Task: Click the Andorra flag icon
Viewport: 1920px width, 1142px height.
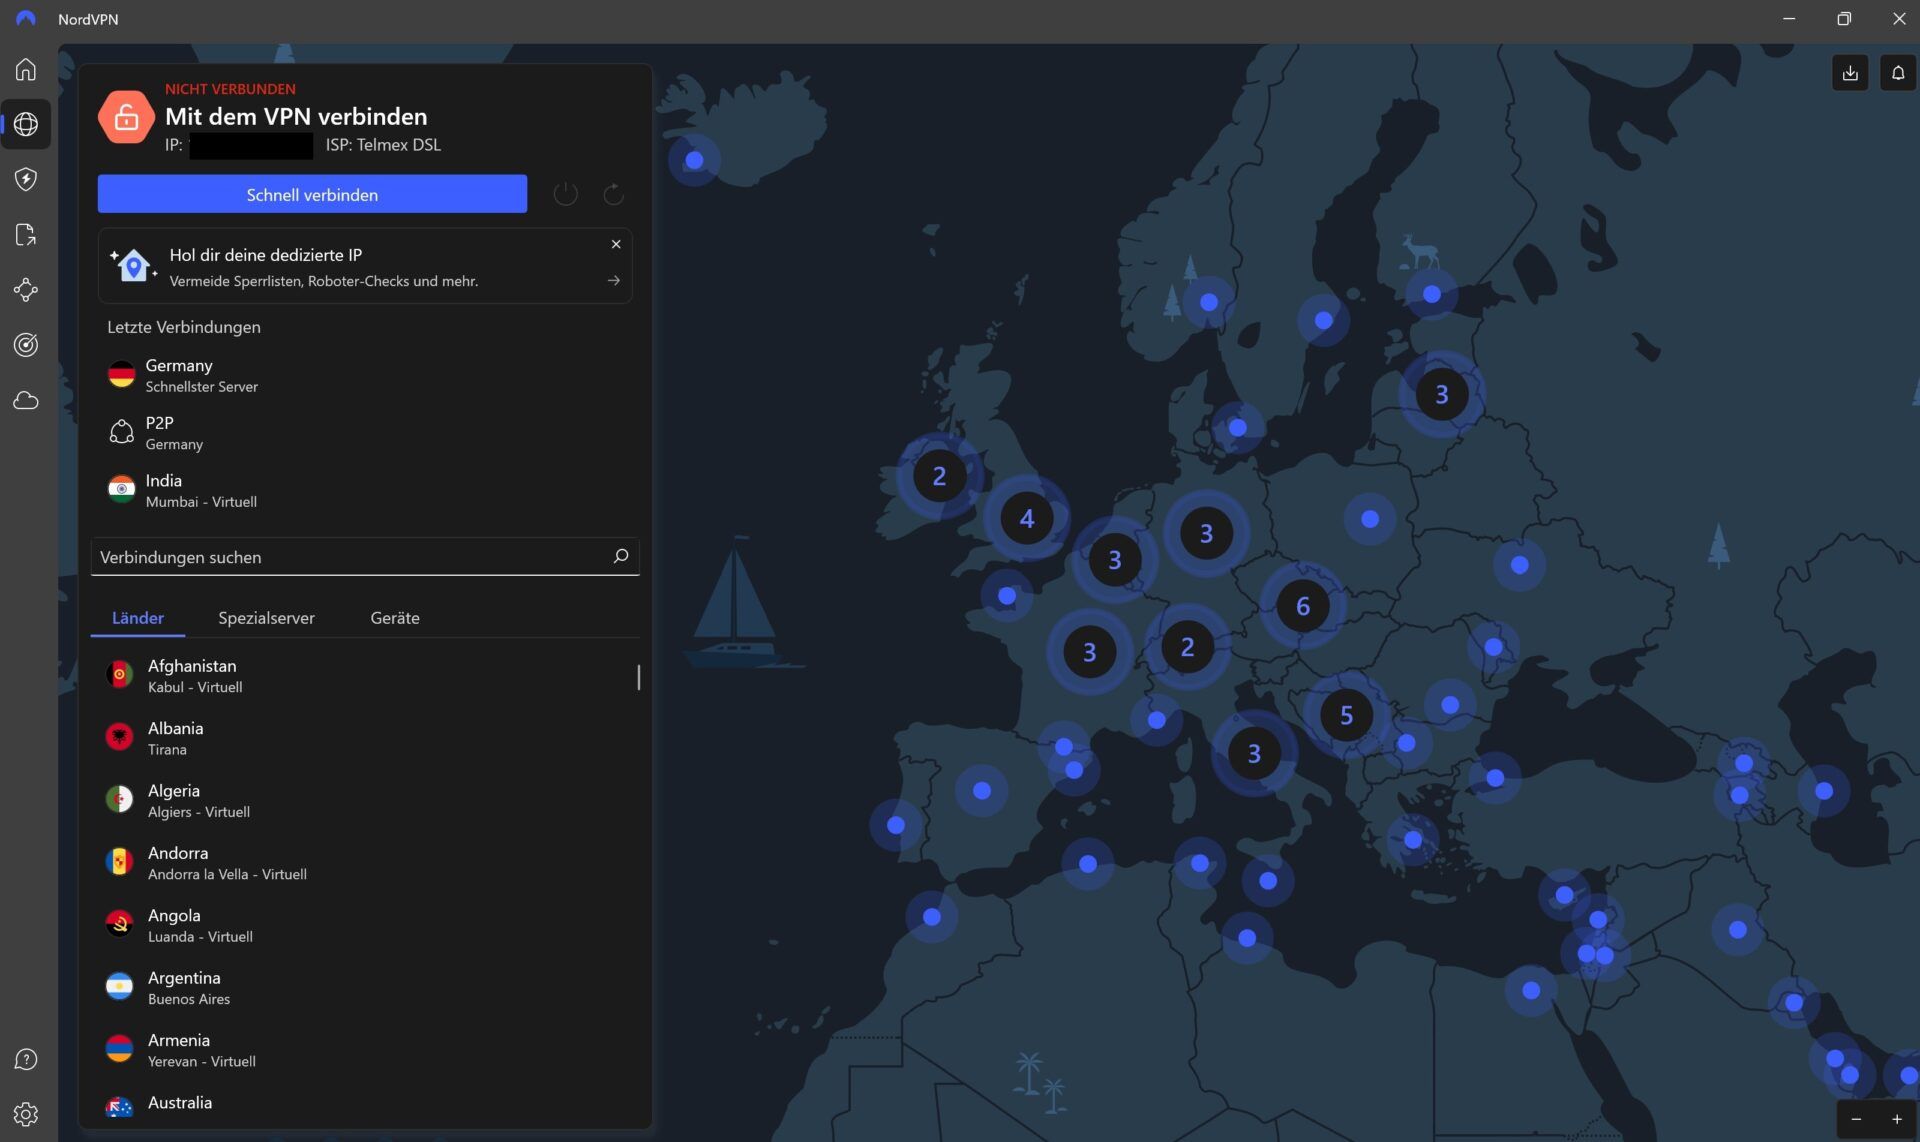Action: click(119, 862)
